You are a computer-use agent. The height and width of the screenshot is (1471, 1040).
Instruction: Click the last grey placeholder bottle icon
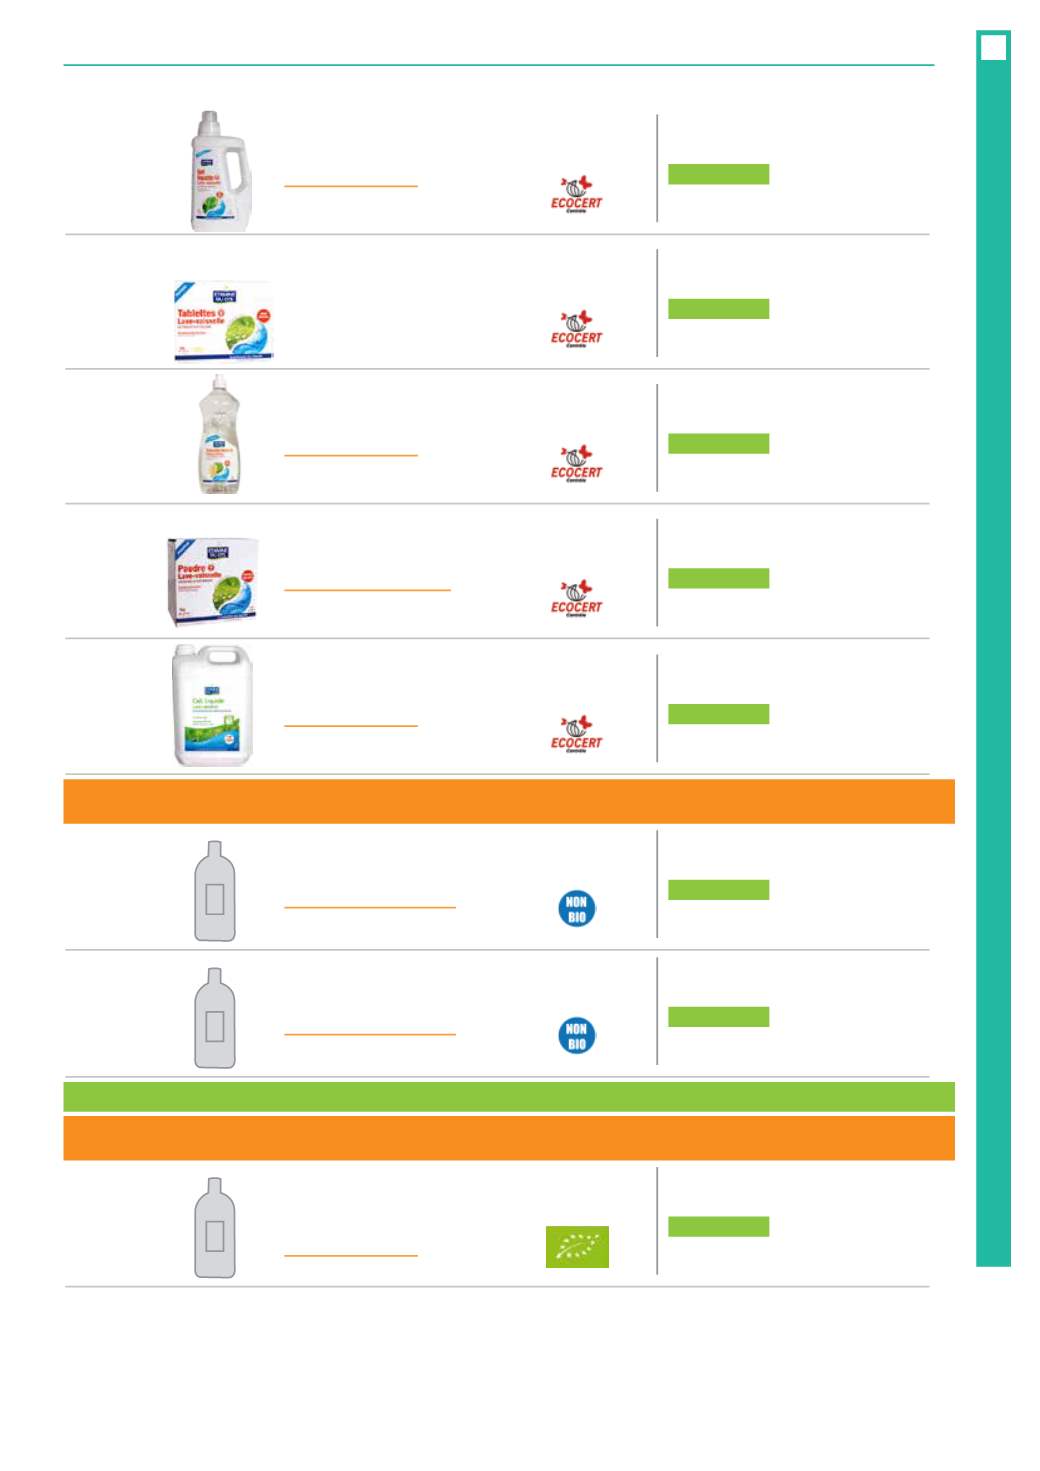(215, 1228)
